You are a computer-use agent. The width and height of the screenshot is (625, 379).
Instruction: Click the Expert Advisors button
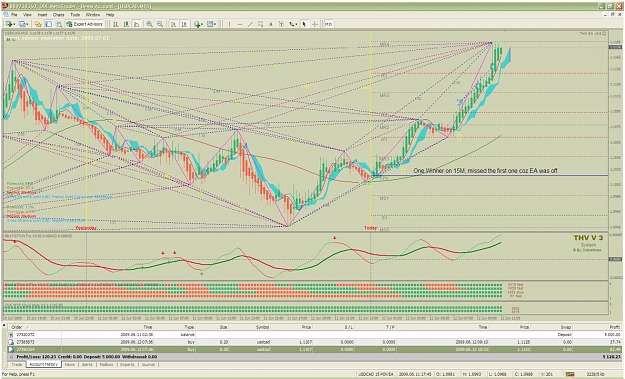pyautogui.click(x=85, y=24)
